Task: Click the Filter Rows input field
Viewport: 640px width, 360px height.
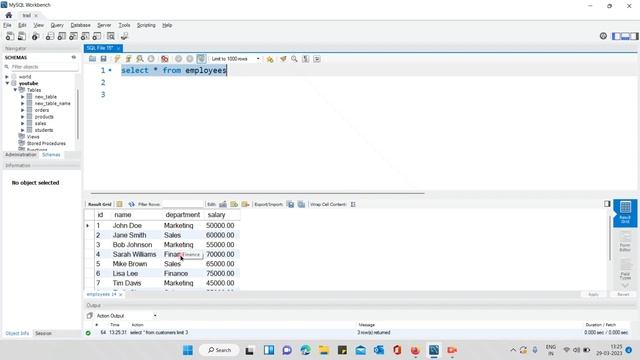Action: pyautogui.click(x=182, y=204)
